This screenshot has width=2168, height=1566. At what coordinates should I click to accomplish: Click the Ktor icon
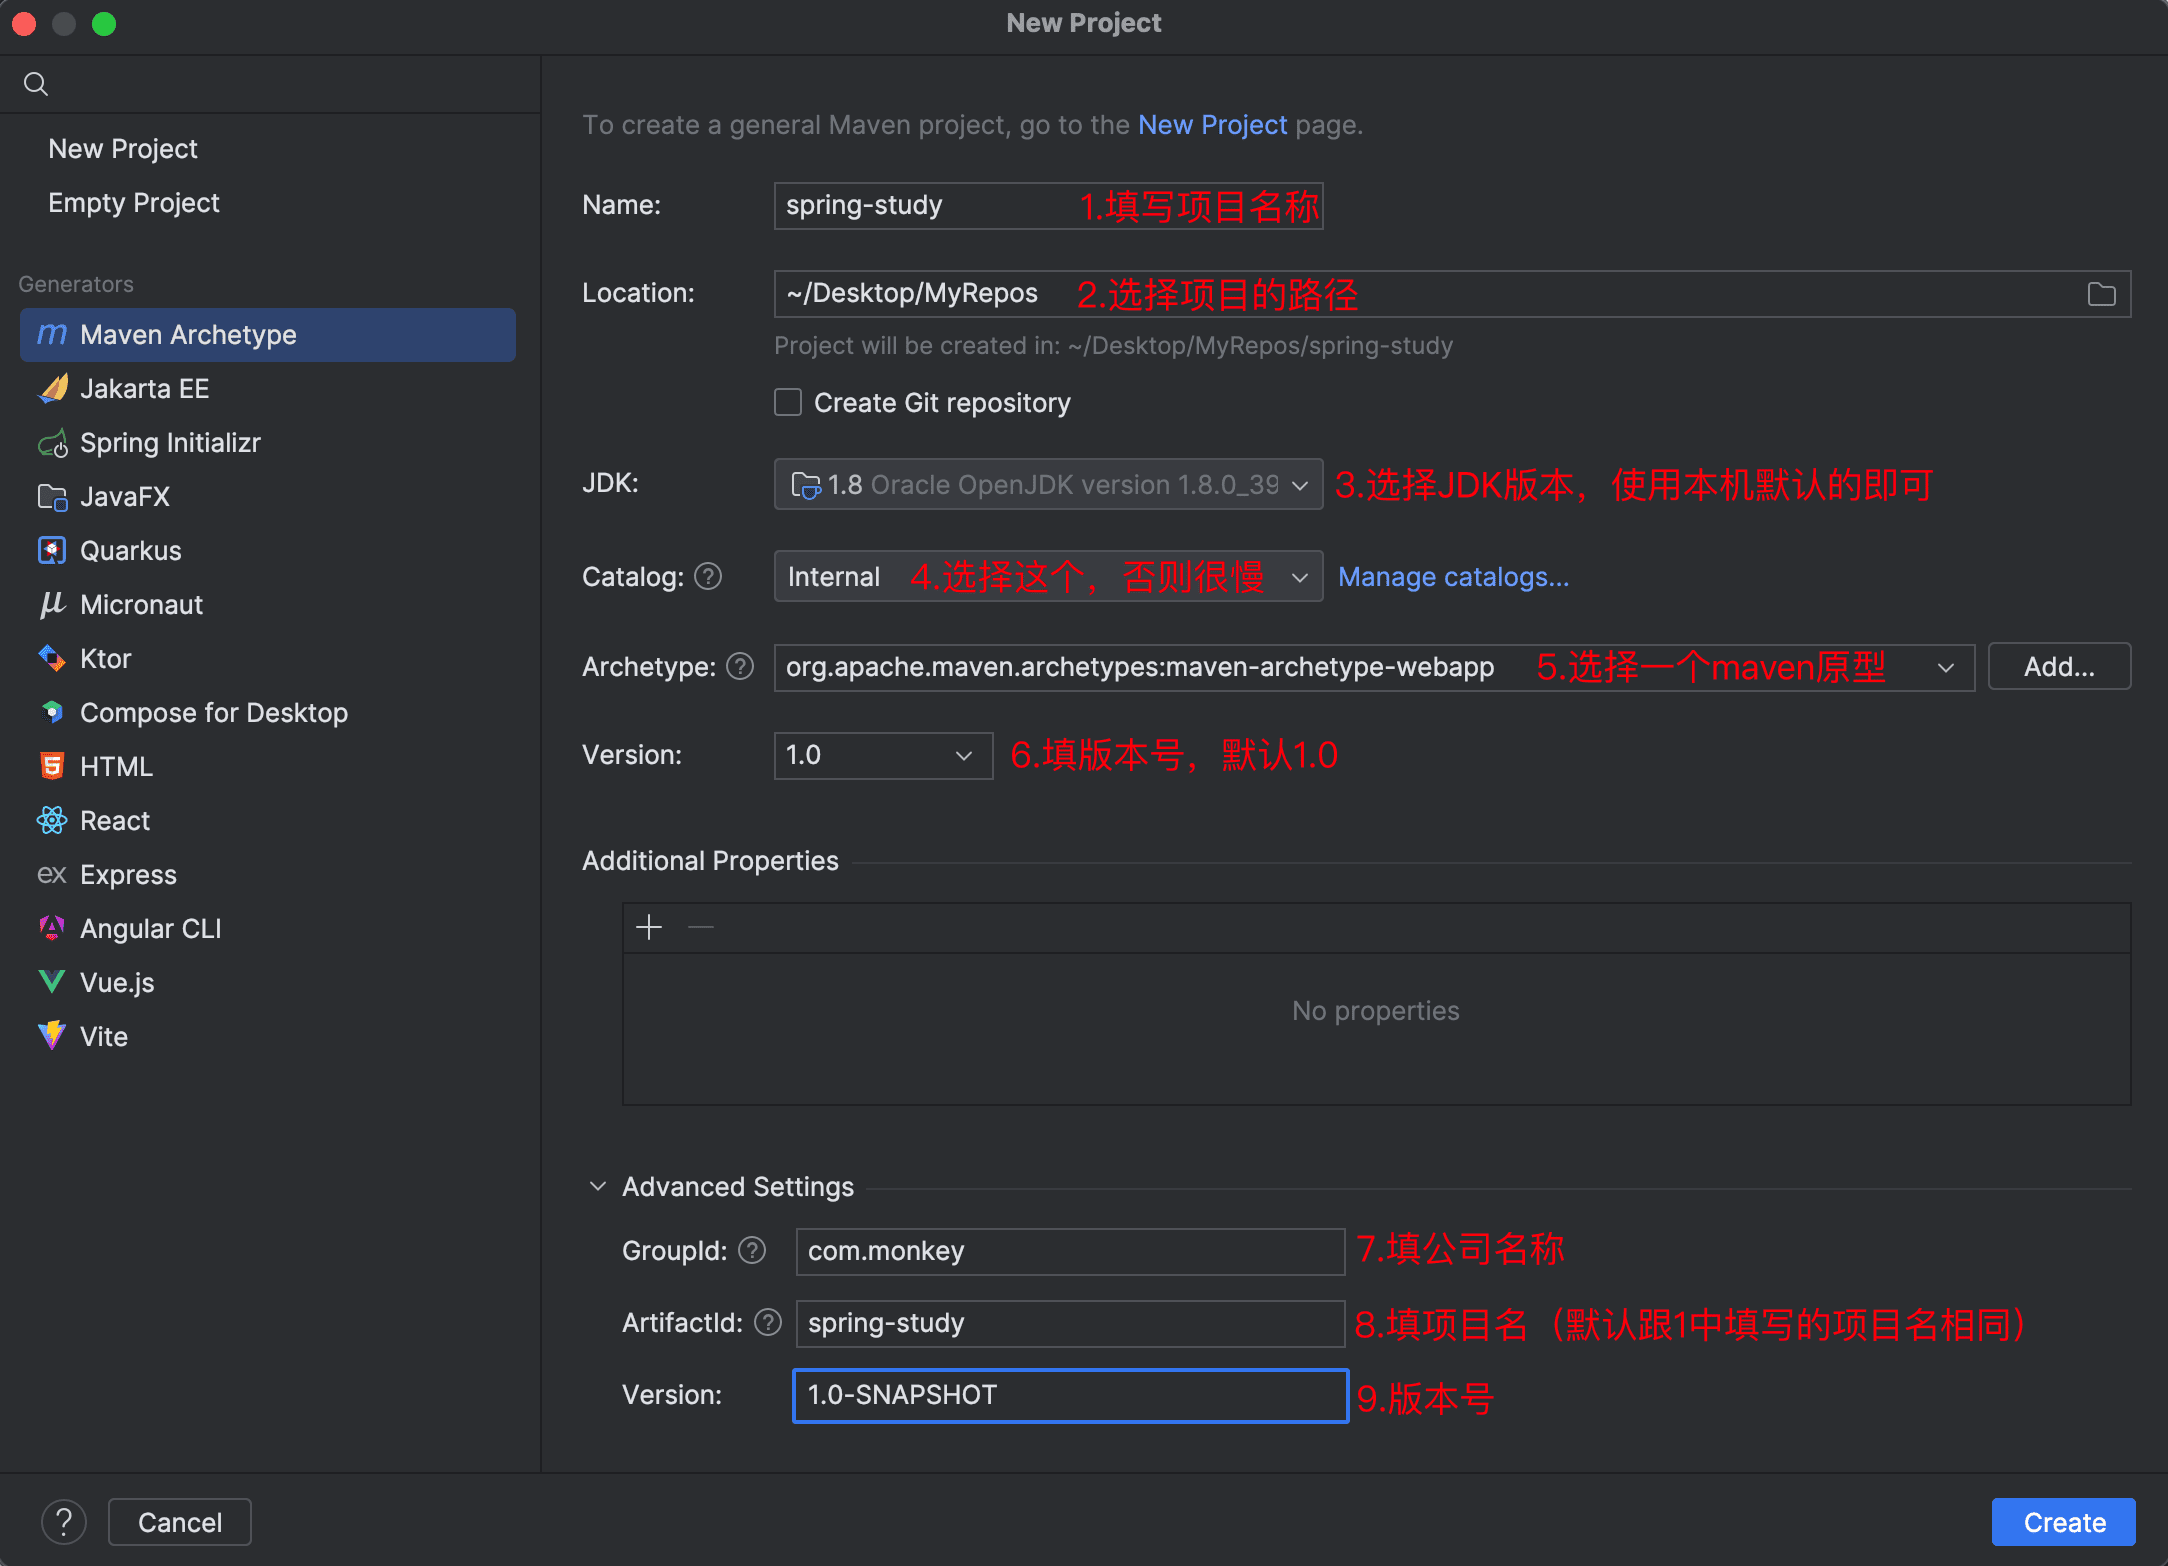coord(52,658)
